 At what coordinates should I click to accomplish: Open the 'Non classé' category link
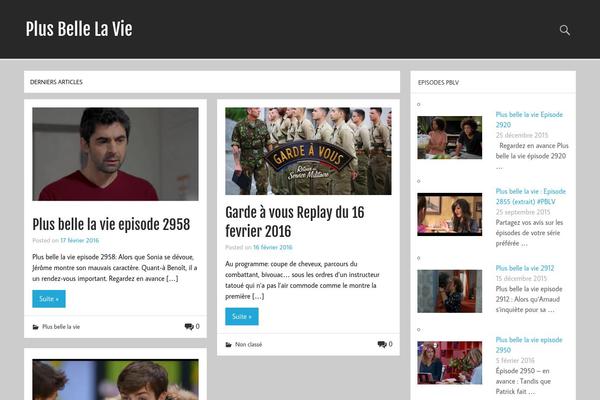pyautogui.click(x=249, y=344)
